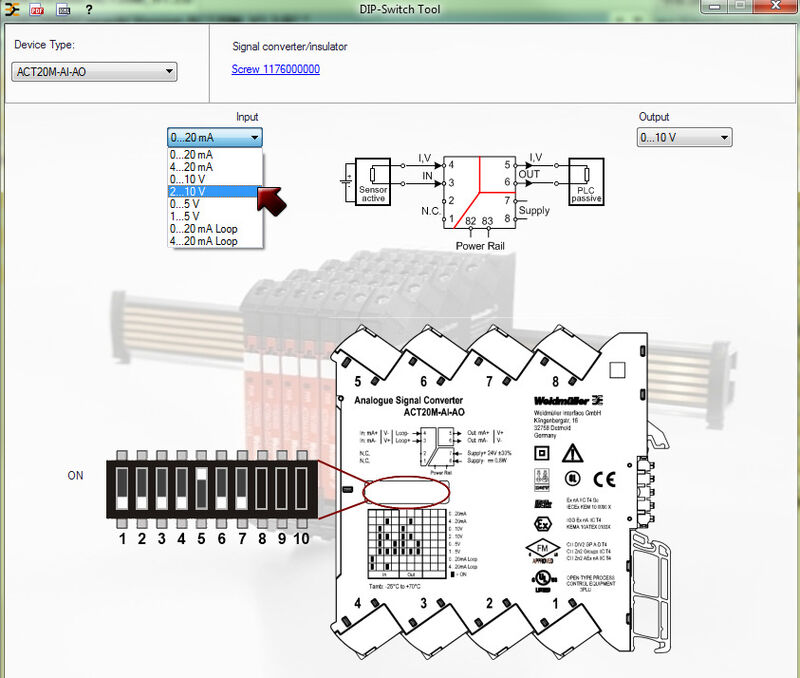Toggle DIP switch number 10

(x=302, y=490)
